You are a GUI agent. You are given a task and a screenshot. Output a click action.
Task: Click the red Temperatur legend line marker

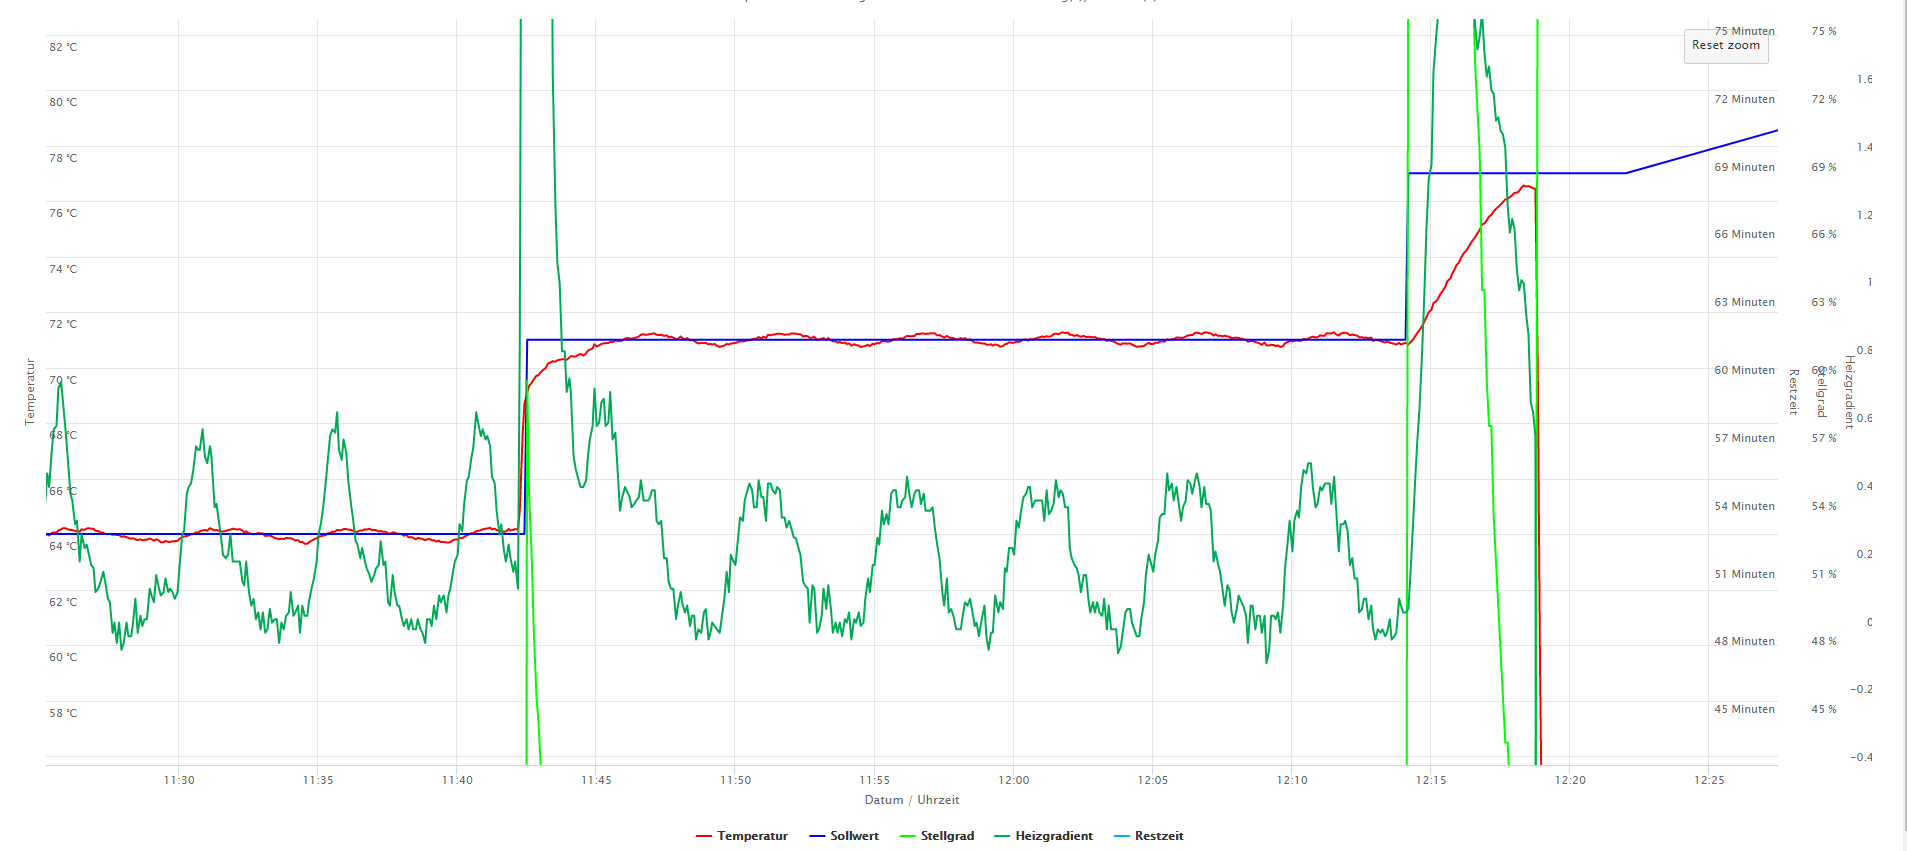[x=704, y=836]
